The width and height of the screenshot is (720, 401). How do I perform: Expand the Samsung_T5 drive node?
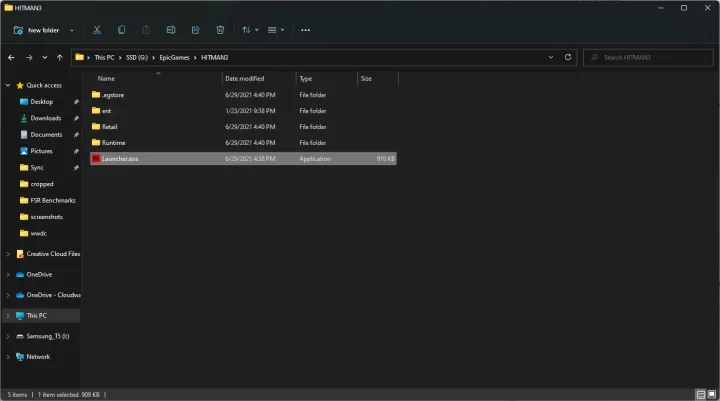point(8,336)
